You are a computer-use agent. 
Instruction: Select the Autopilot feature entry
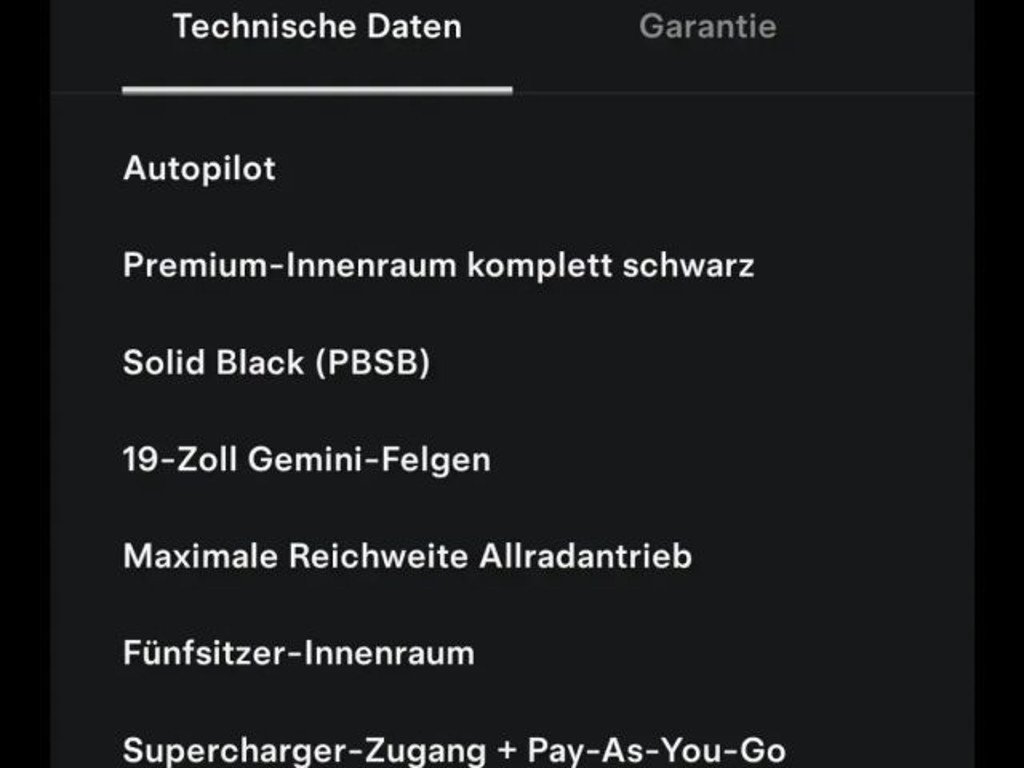[x=199, y=168]
